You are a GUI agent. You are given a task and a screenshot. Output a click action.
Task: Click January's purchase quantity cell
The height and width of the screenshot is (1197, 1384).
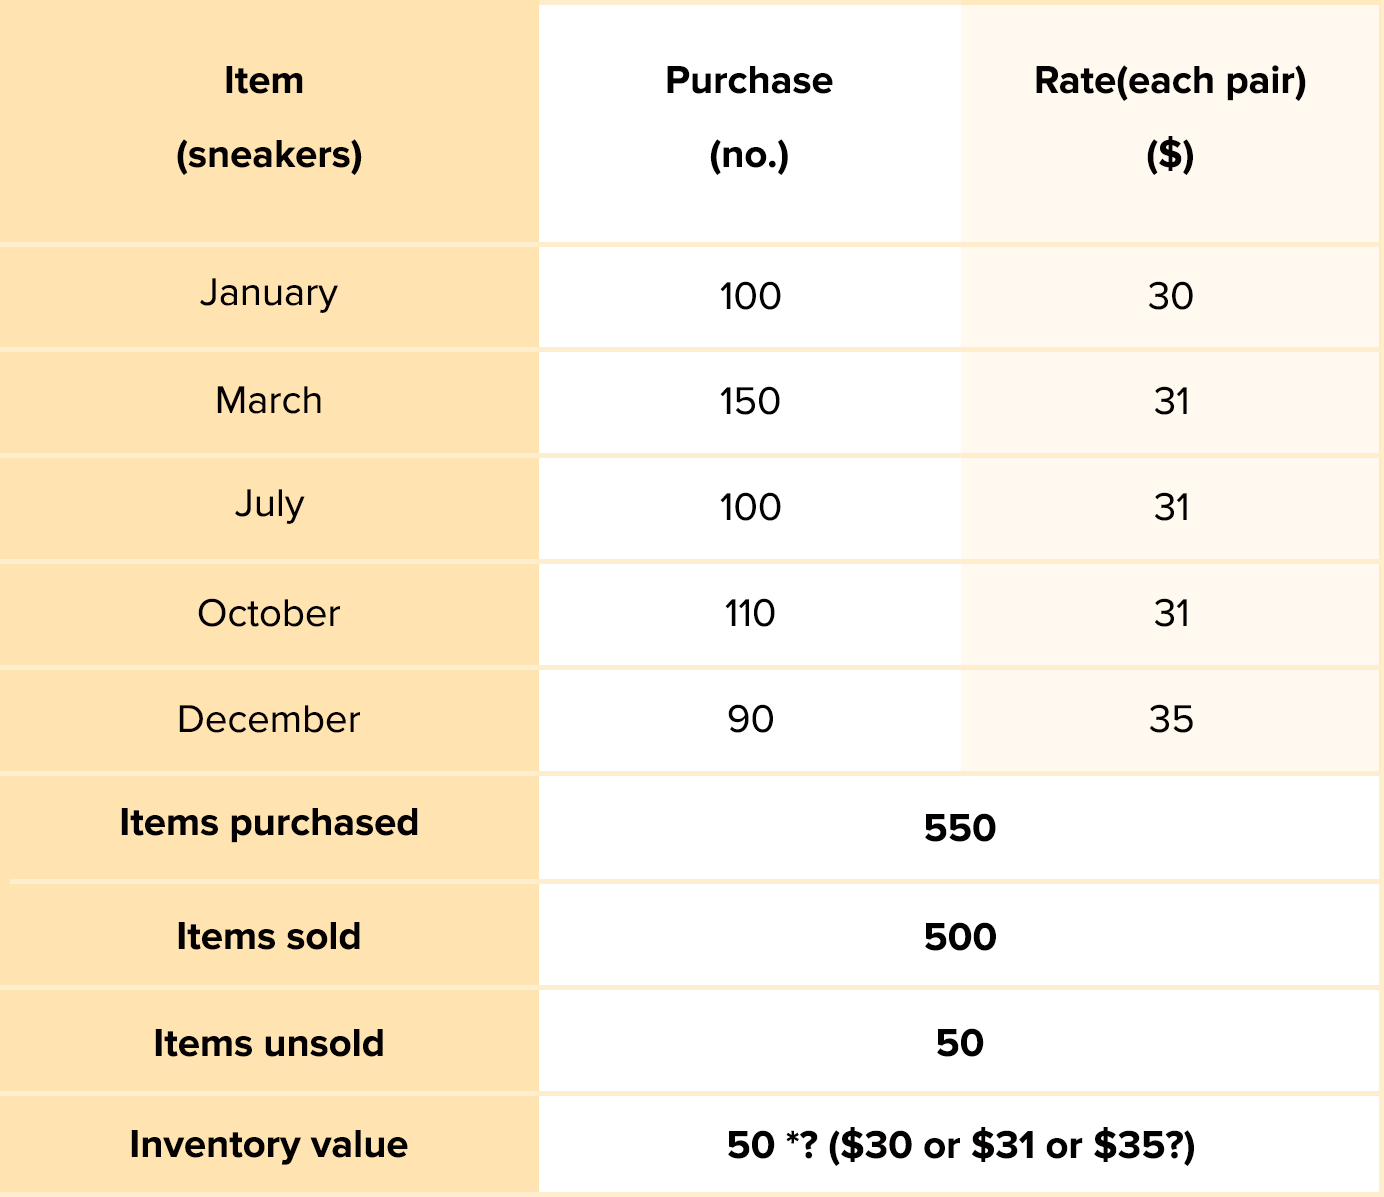tap(750, 296)
